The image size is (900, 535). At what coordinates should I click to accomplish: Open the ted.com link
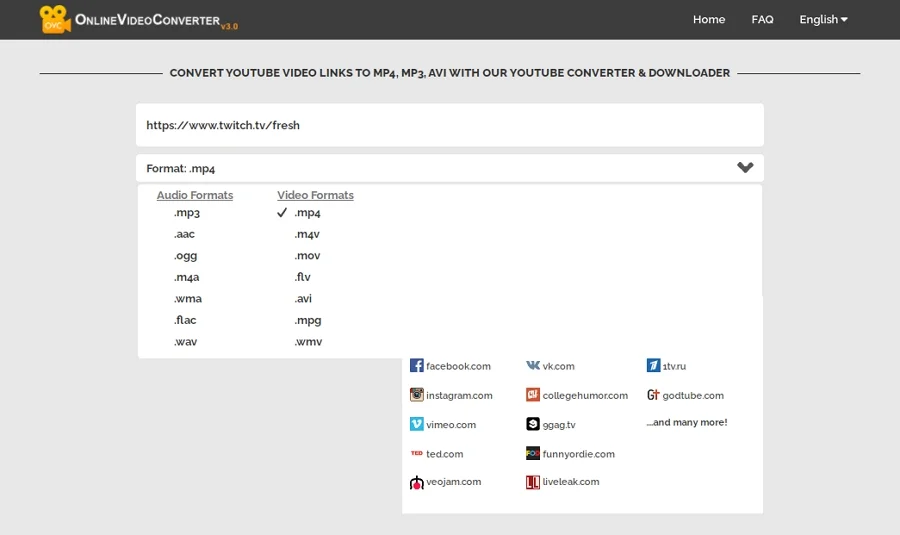coord(444,454)
